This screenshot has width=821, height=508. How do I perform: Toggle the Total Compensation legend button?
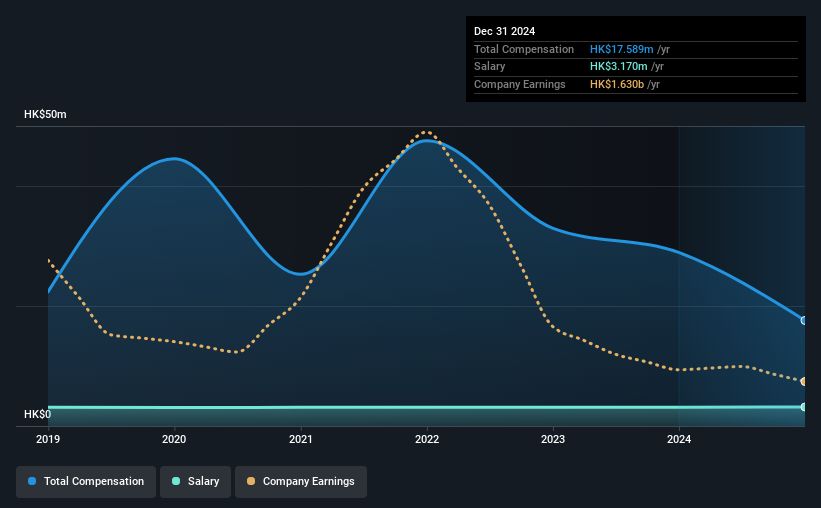[86, 482]
